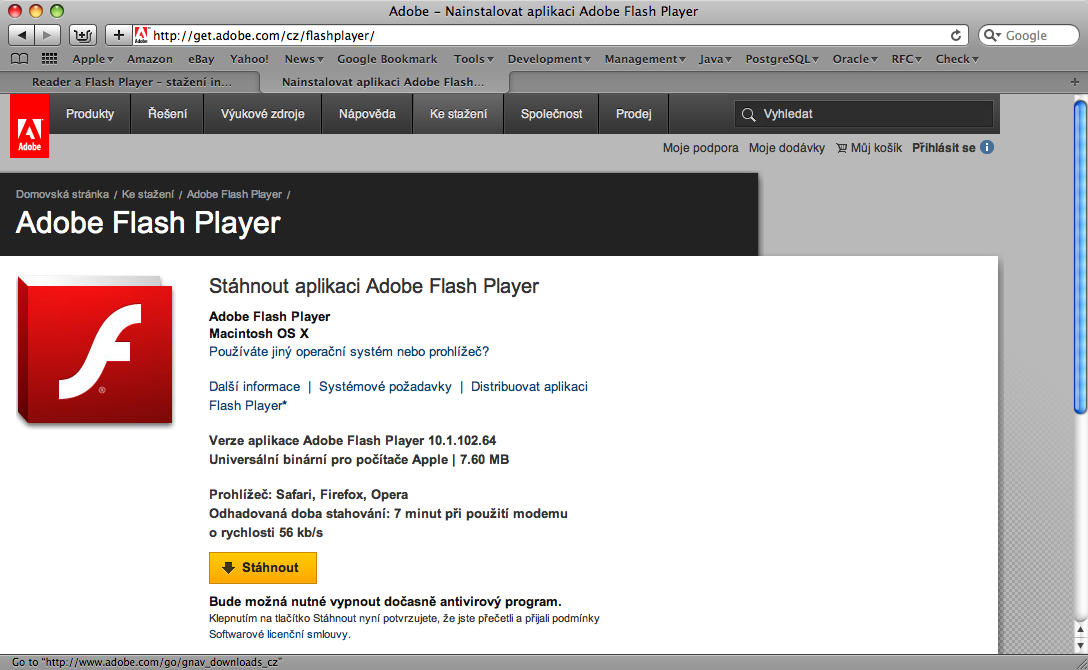Click in the Vyhledat search field

click(x=870, y=114)
